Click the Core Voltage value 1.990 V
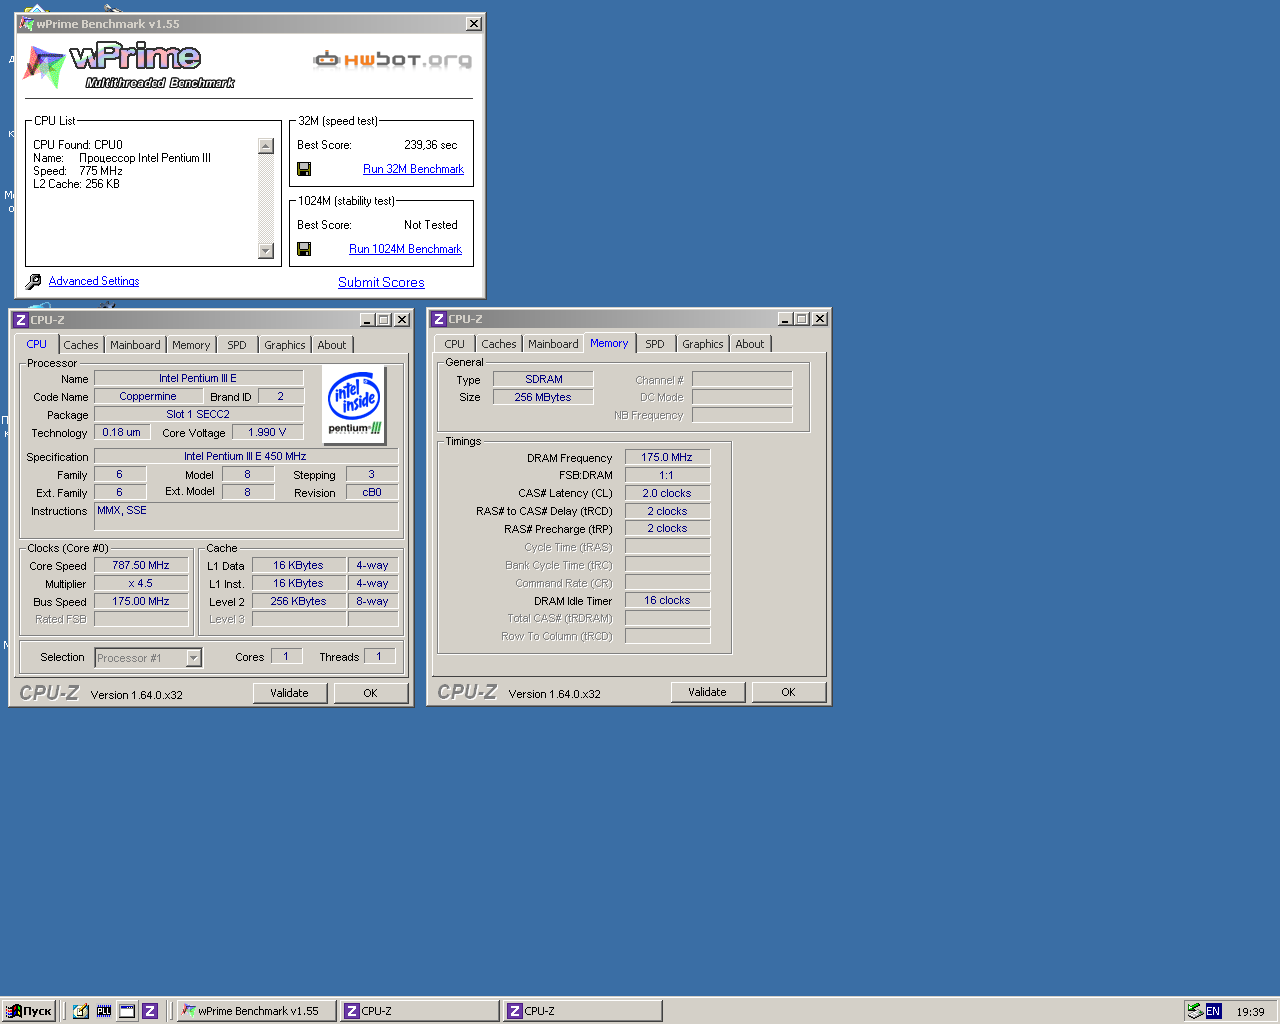Screen dimensions: 1280x1024 (x=268, y=432)
